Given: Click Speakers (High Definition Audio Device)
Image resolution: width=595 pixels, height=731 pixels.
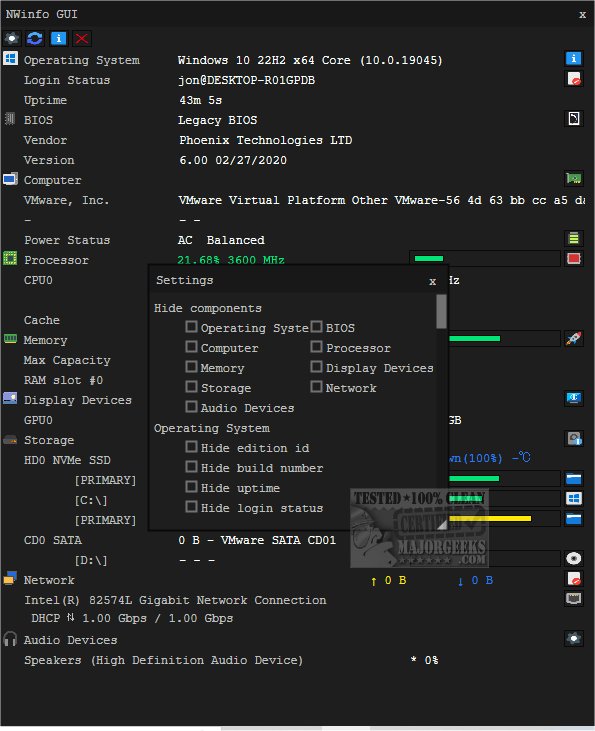Looking at the screenshot, I should pyautogui.click(x=164, y=661).
